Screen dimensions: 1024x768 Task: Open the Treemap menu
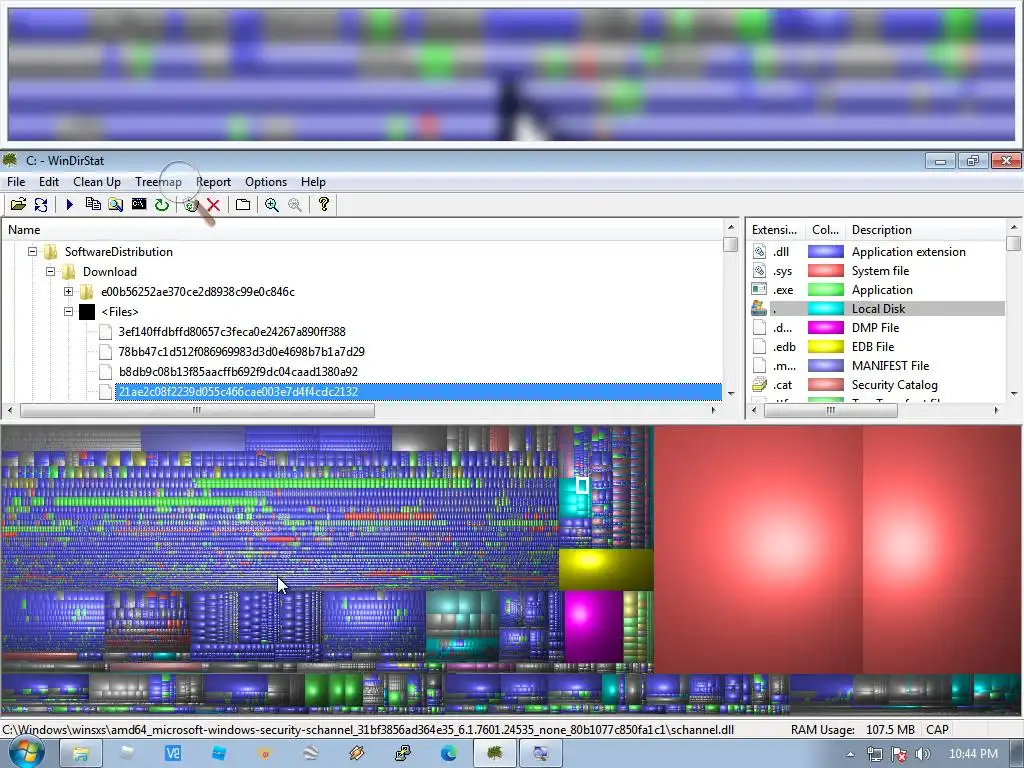tap(158, 182)
